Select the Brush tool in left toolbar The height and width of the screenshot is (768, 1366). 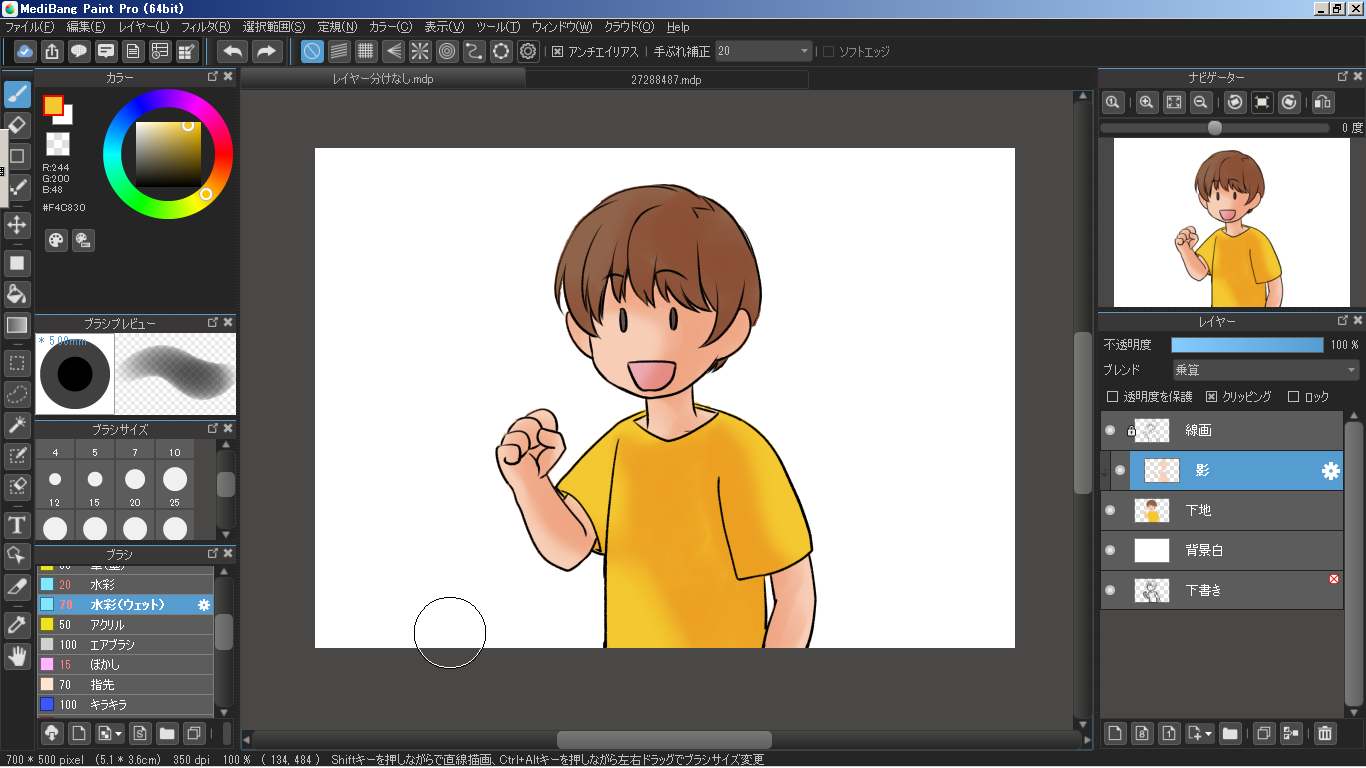click(x=17, y=93)
